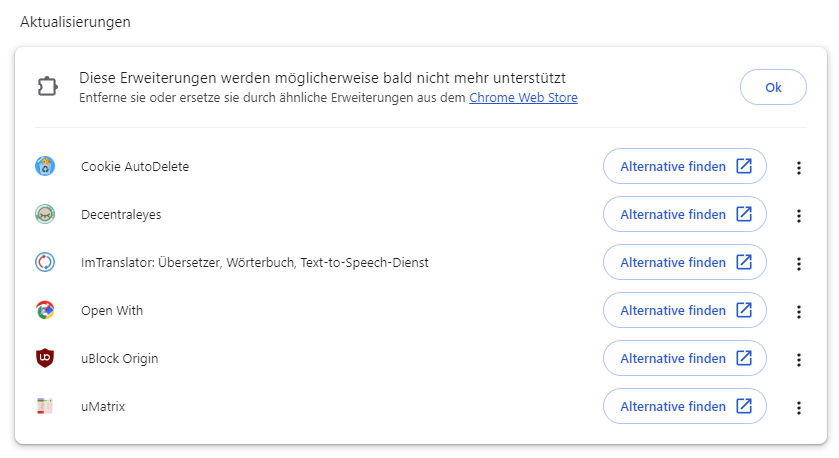This screenshot has height=458, width=839.
Task: Click the Cookie AutoDelete extension icon
Action: point(45,167)
